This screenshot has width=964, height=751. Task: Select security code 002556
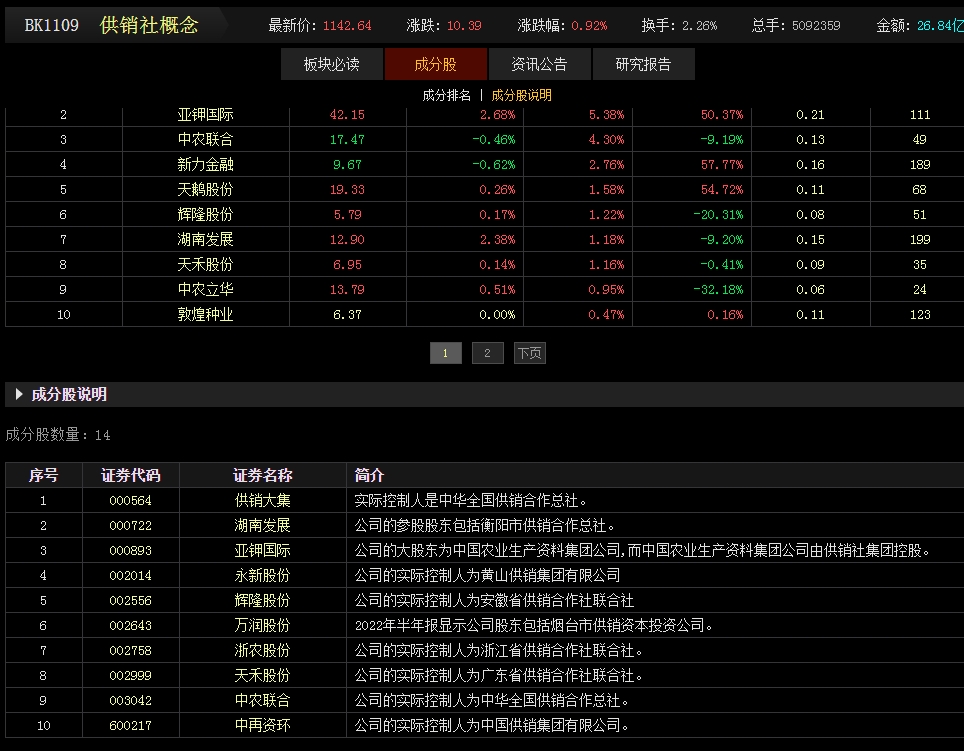point(130,600)
